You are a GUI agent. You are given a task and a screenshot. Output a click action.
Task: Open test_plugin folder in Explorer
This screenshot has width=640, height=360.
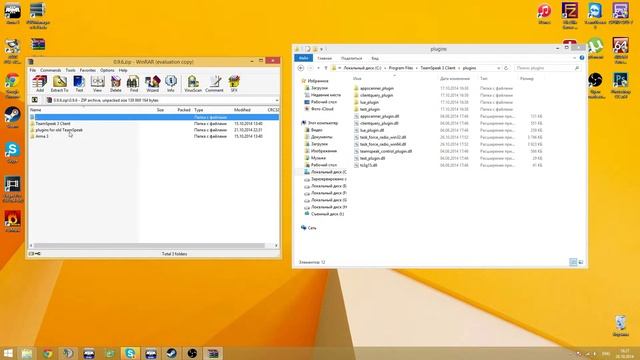point(370,109)
